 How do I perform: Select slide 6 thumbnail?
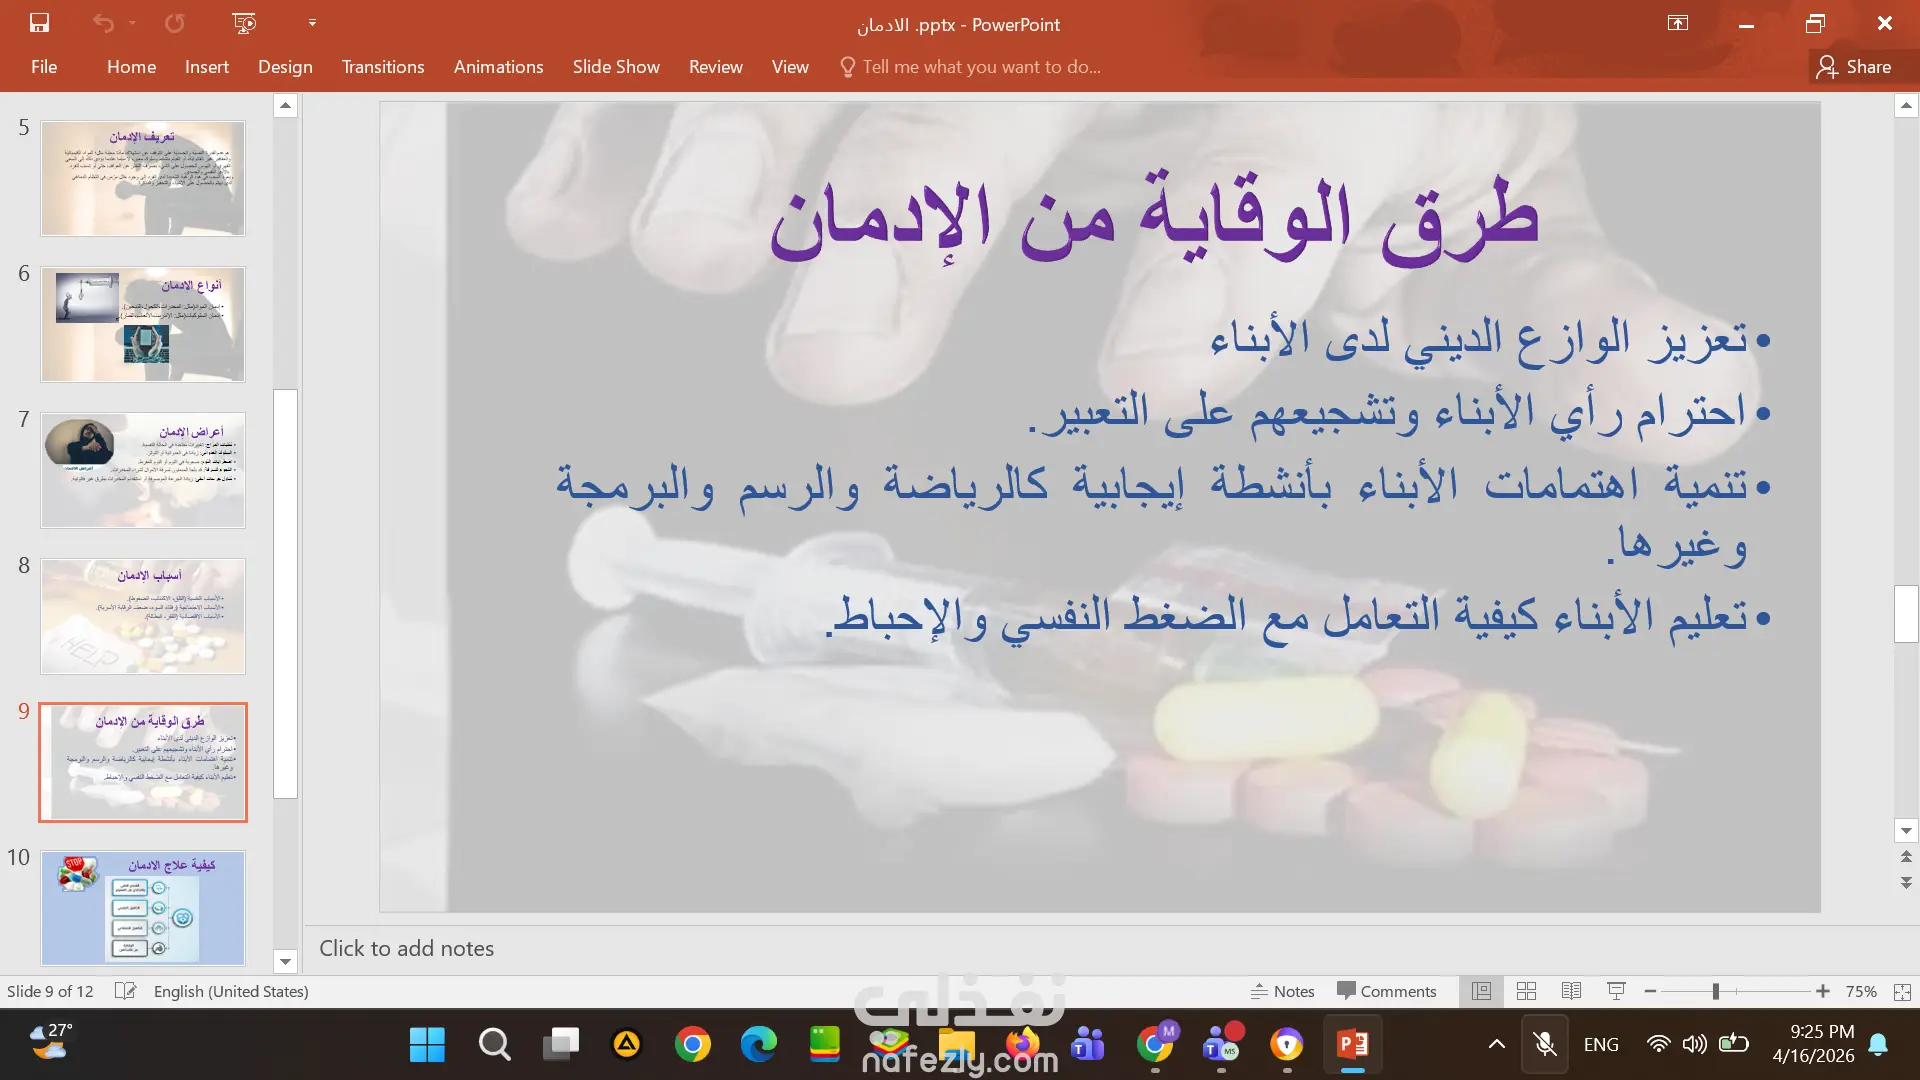pyautogui.click(x=143, y=324)
